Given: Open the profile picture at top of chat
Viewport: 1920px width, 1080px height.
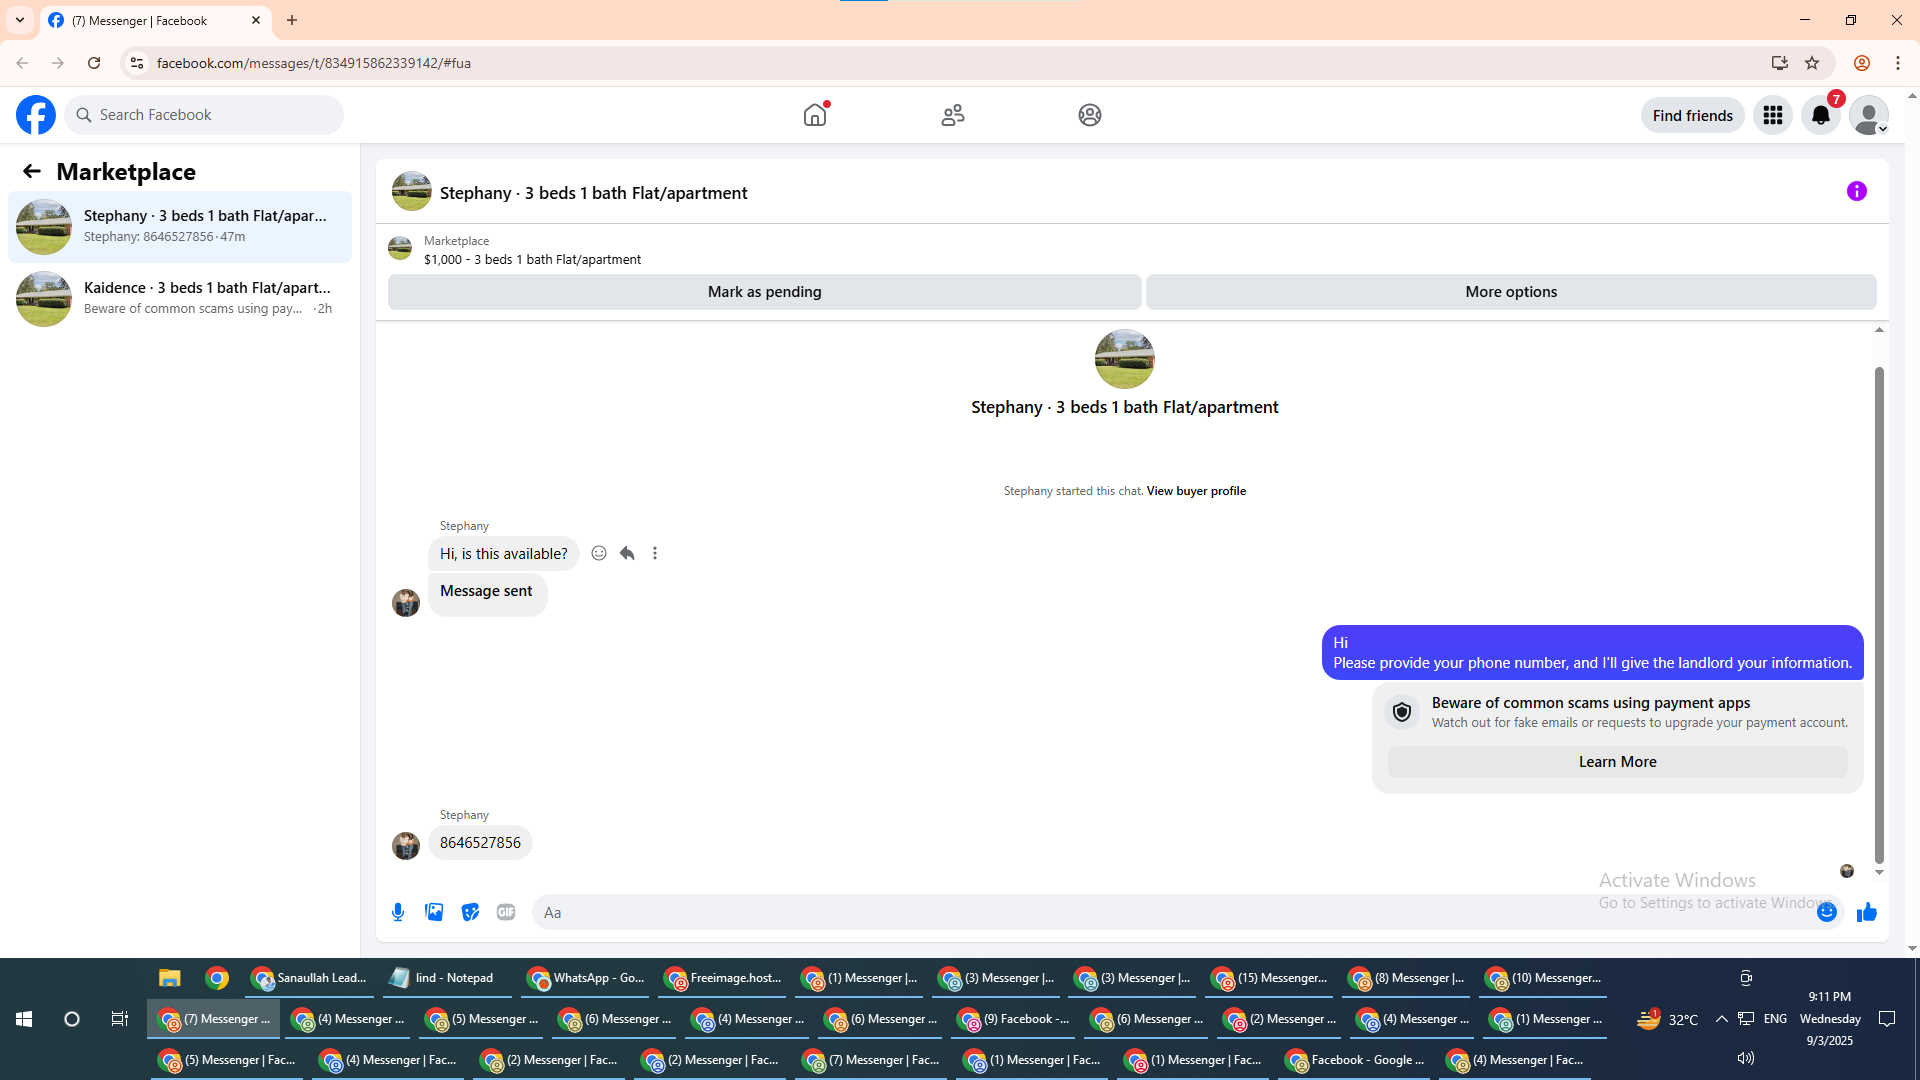Looking at the screenshot, I should pos(1125,359).
